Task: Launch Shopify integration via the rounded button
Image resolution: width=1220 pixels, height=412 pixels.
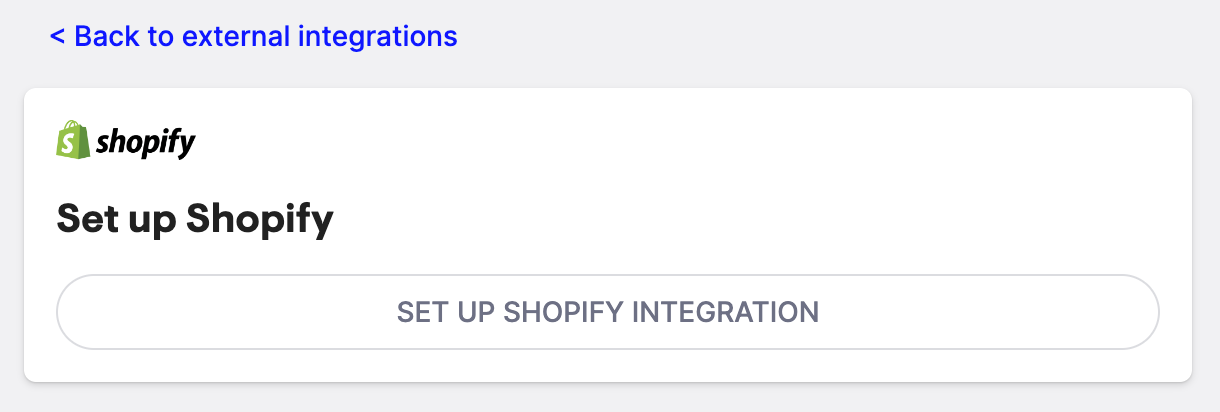Action: [608, 312]
